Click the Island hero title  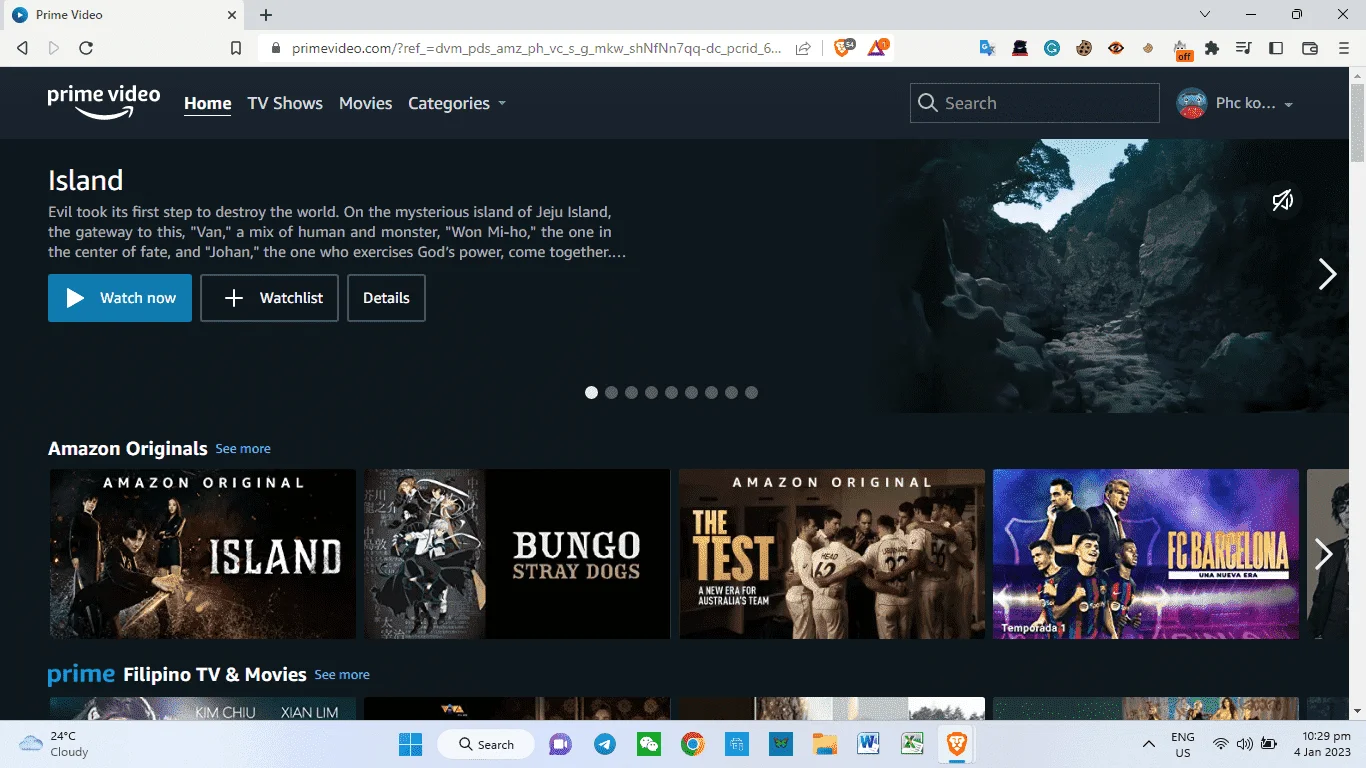click(x=85, y=180)
